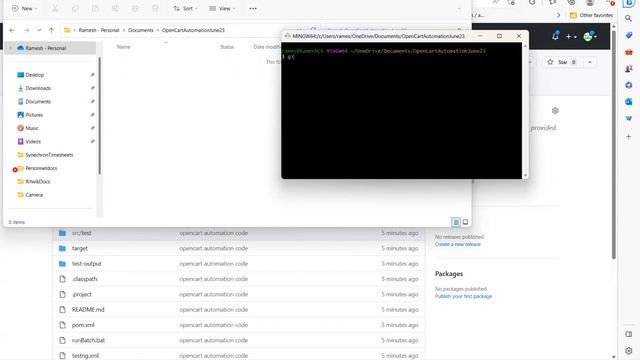The width and height of the screenshot is (640, 360).
Task: Open Pictures in Explorer quick access
Action: click(34, 115)
